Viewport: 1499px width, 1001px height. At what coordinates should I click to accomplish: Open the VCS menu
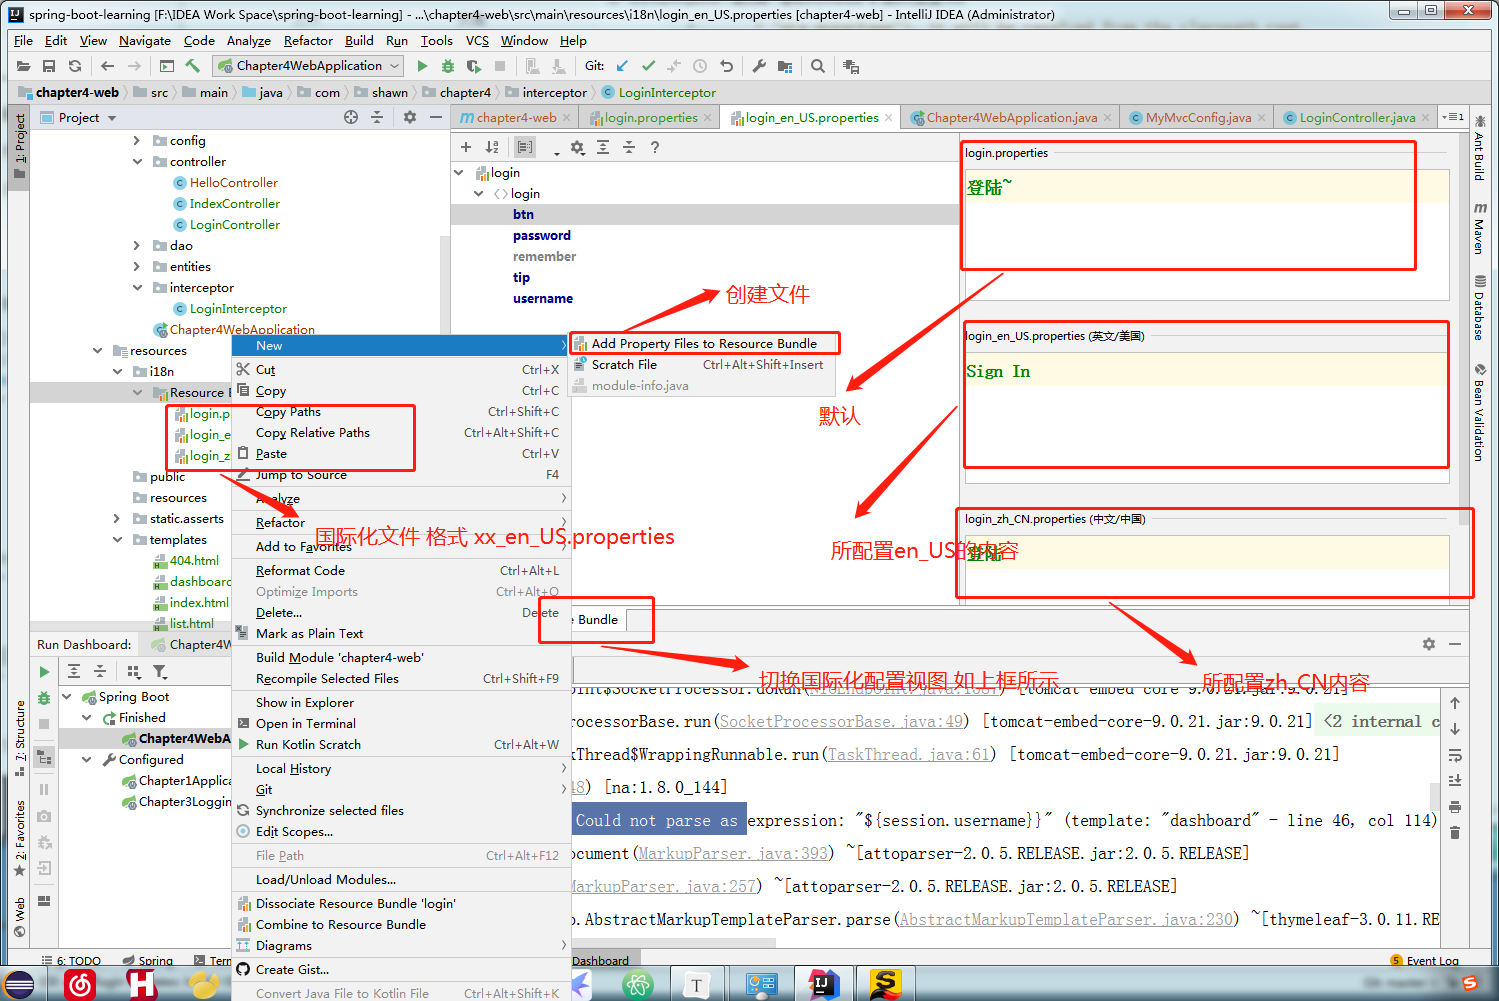click(477, 40)
